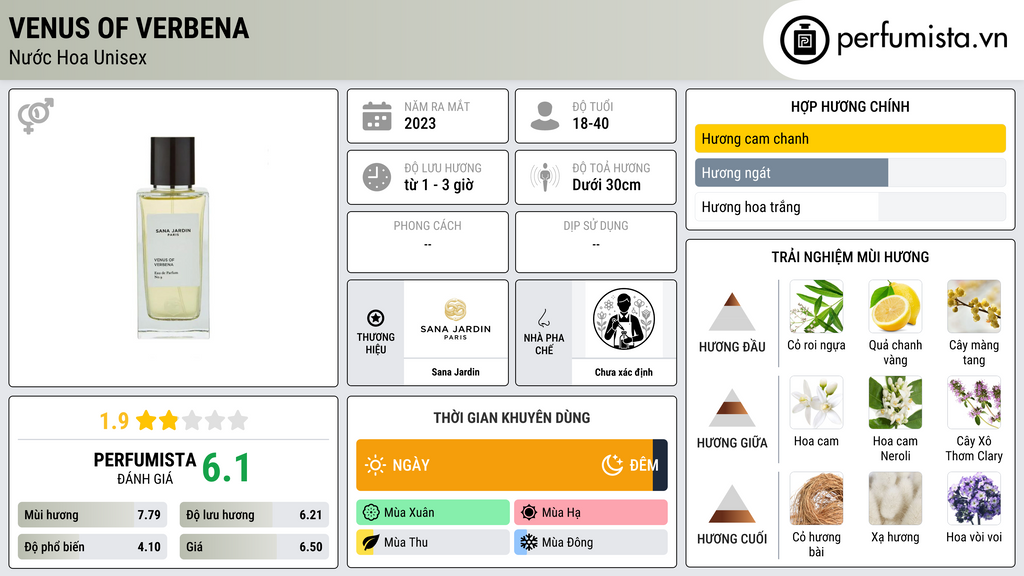
Task: Click the Mùi hương 7.79 score bar
Action: click(93, 515)
